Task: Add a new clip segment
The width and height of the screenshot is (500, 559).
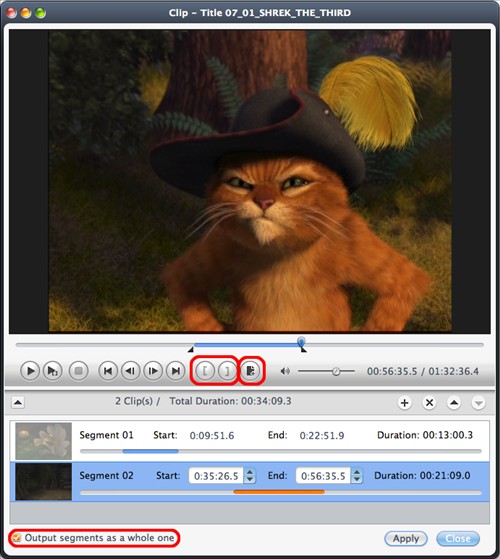Action: coord(404,403)
